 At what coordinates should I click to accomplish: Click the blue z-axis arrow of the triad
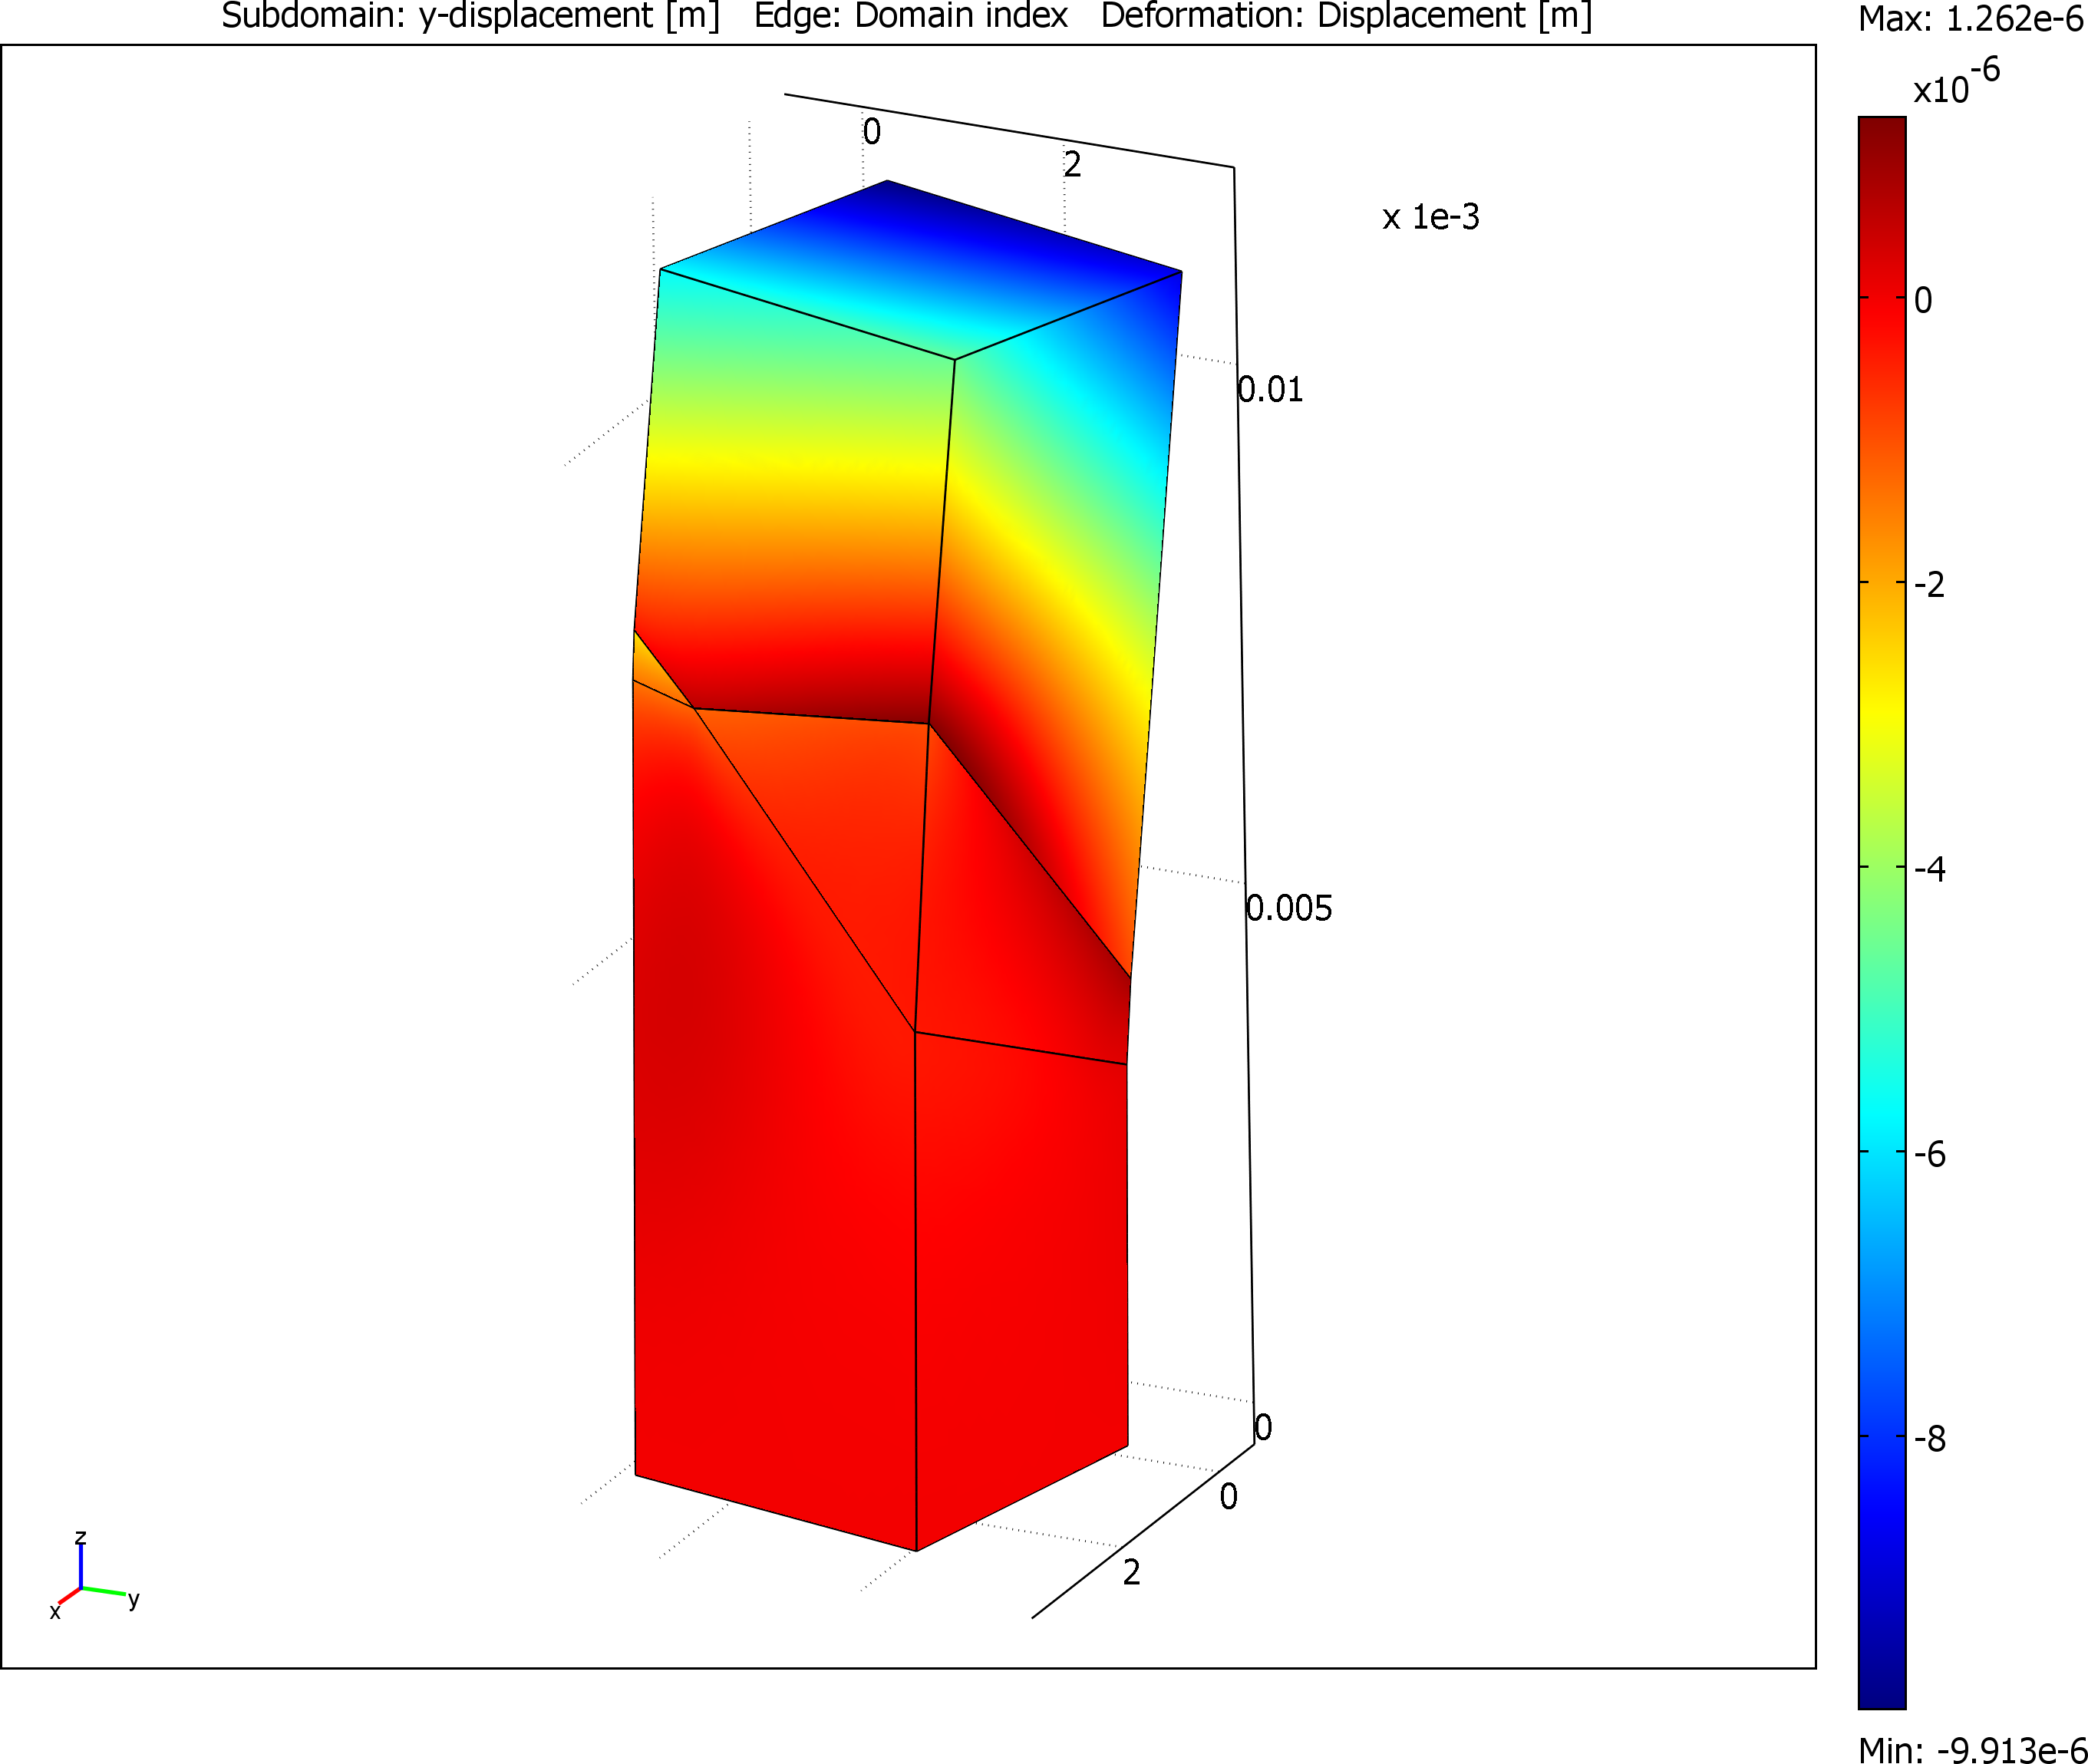[x=81, y=1567]
